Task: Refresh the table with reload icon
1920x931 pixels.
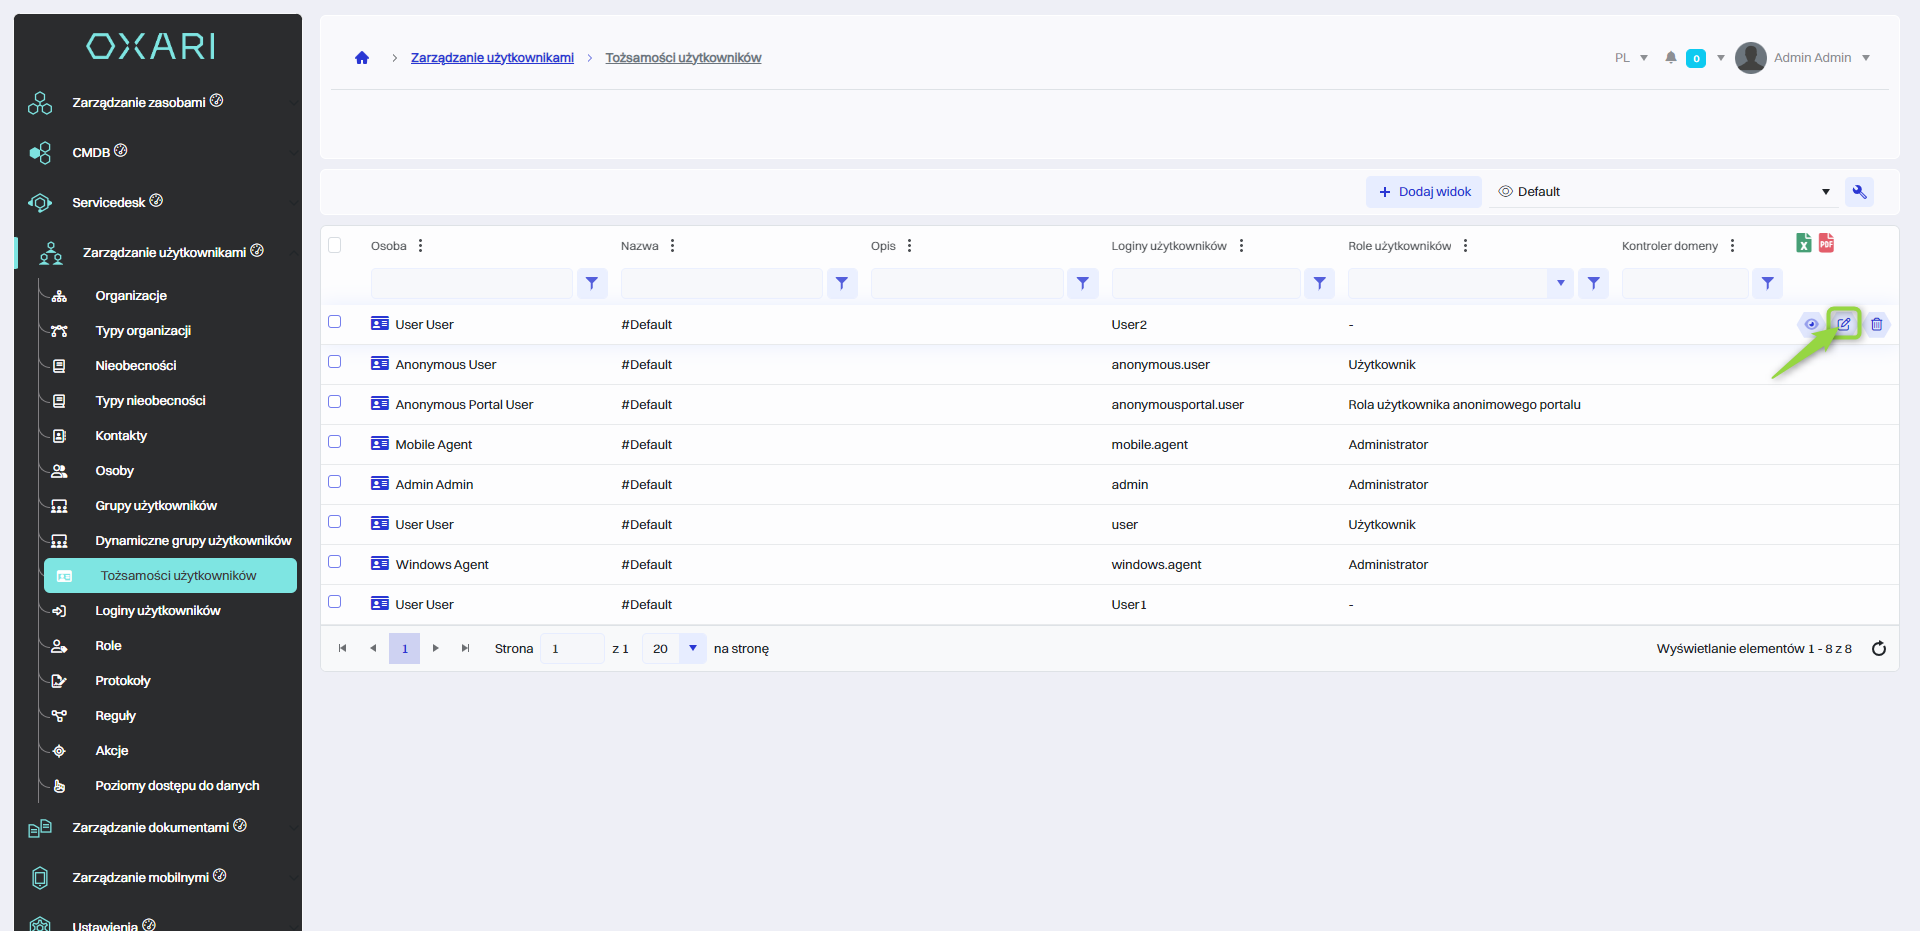Action: (x=1878, y=649)
